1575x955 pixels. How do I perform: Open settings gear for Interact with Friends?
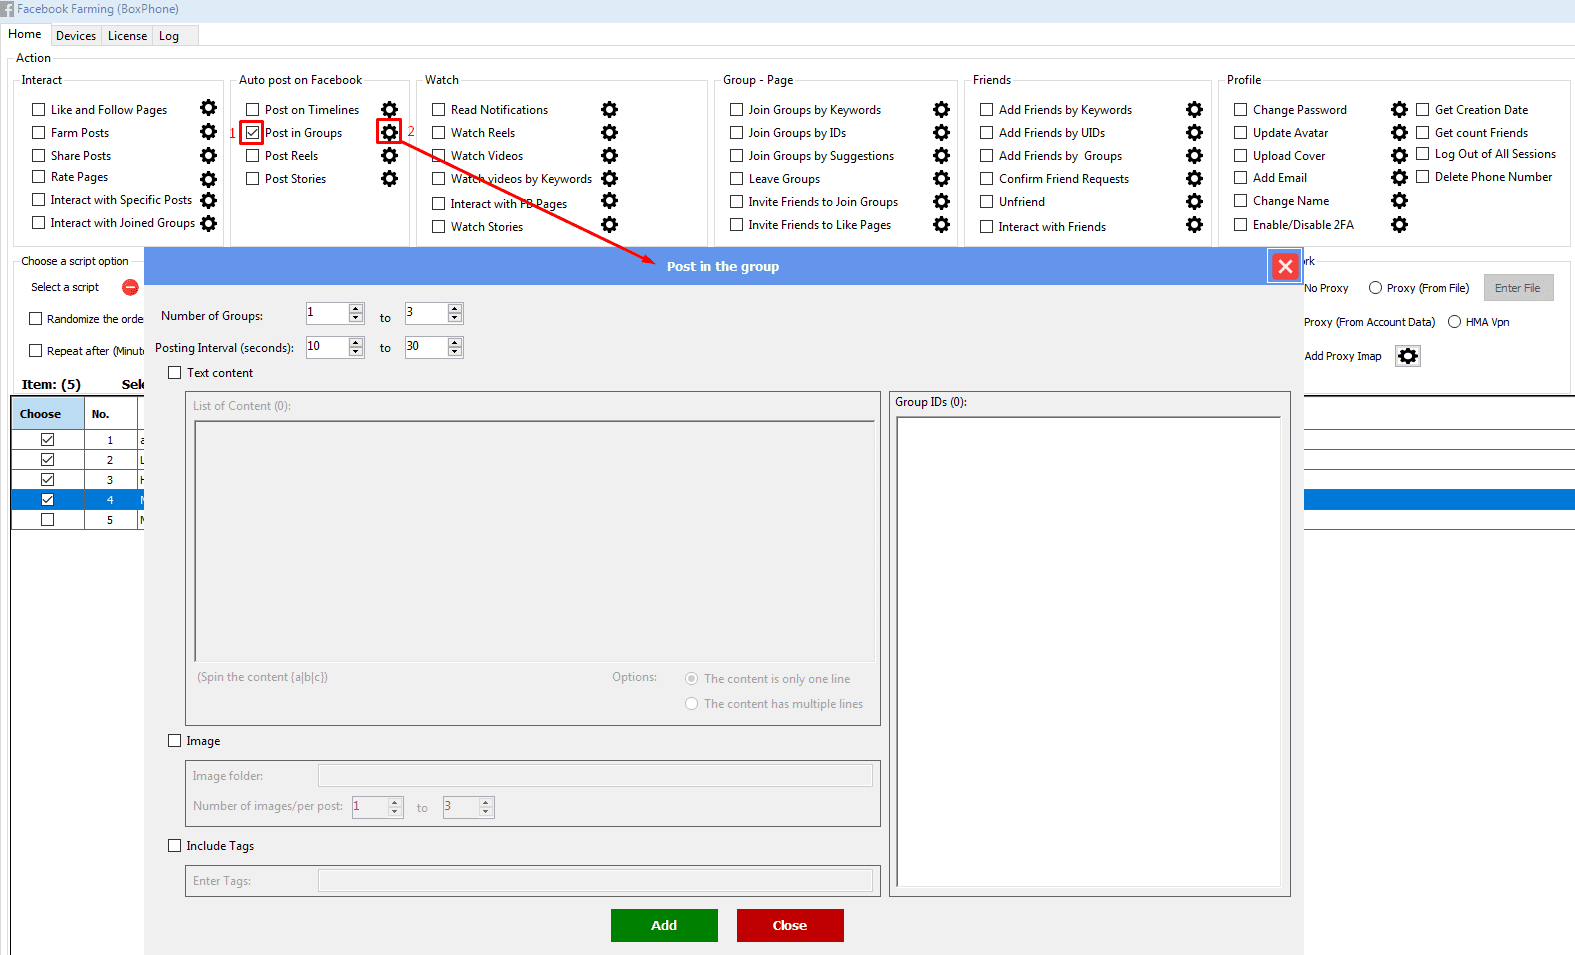pos(1194,224)
